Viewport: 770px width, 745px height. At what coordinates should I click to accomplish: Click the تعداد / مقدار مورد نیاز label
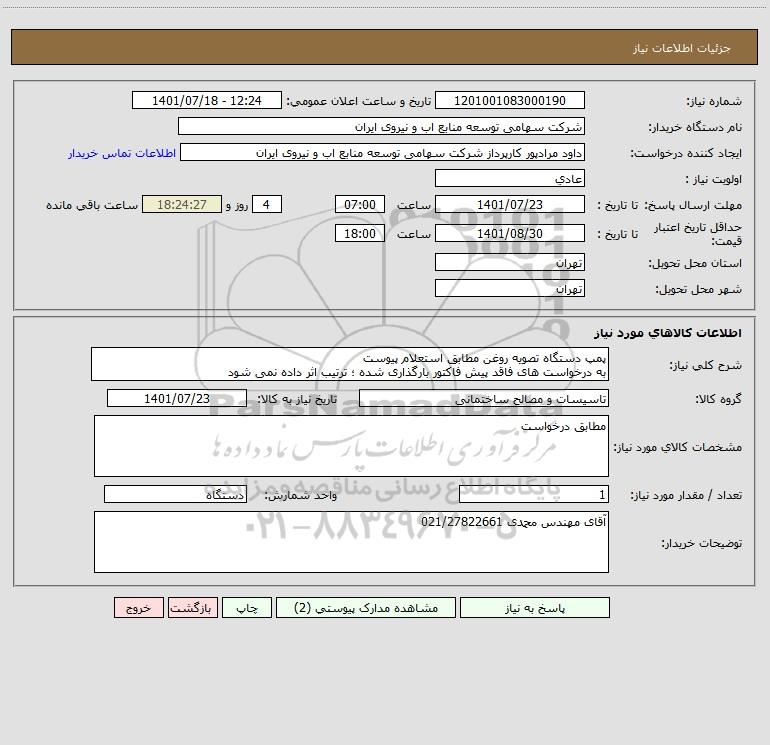point(686,495)
